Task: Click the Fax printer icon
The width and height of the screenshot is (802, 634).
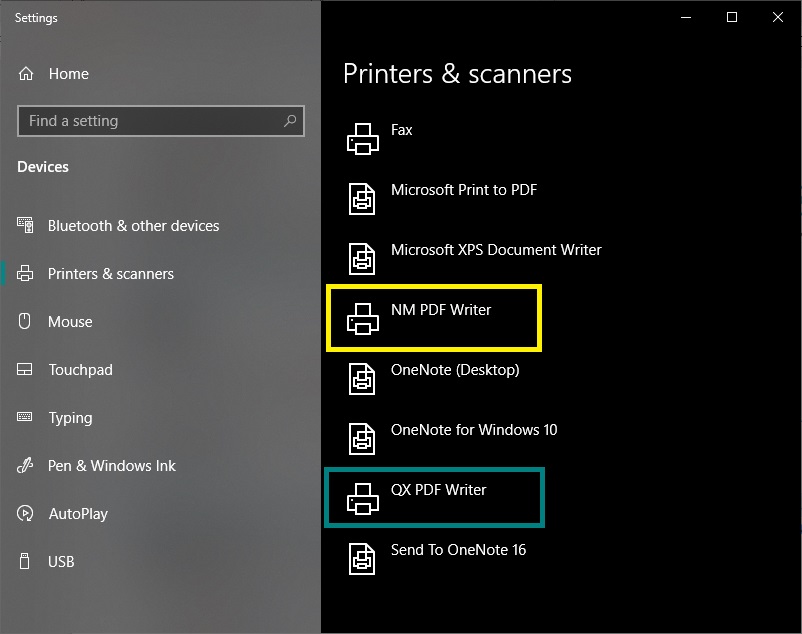Action: (363, 139)
